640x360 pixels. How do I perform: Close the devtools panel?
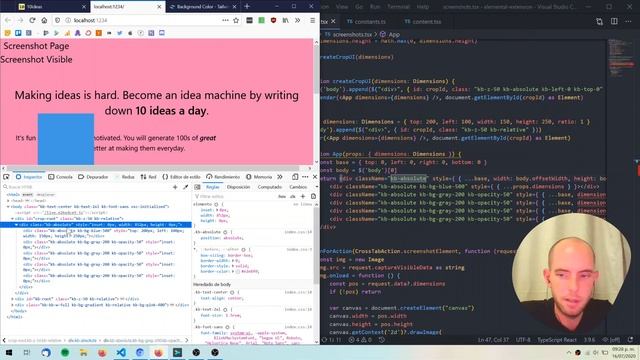[x=315, y=177]
